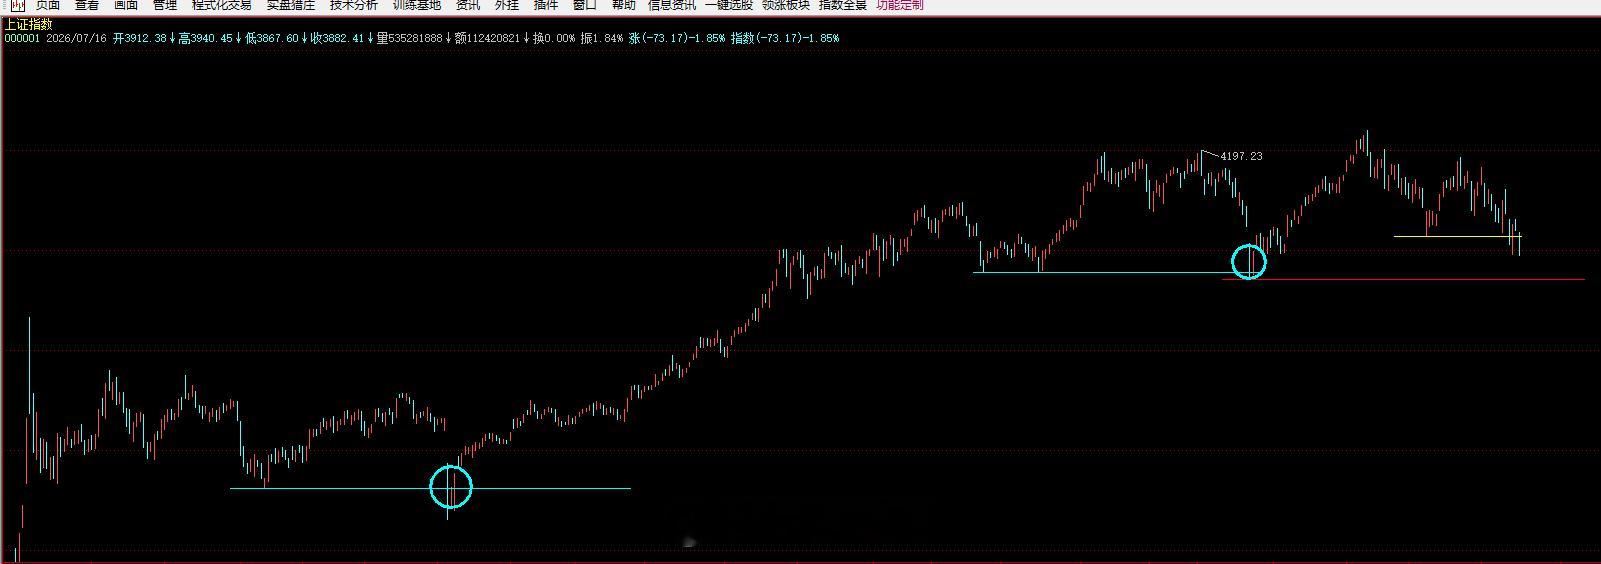Click the 4197.23 peak price label

point(1241,156)
